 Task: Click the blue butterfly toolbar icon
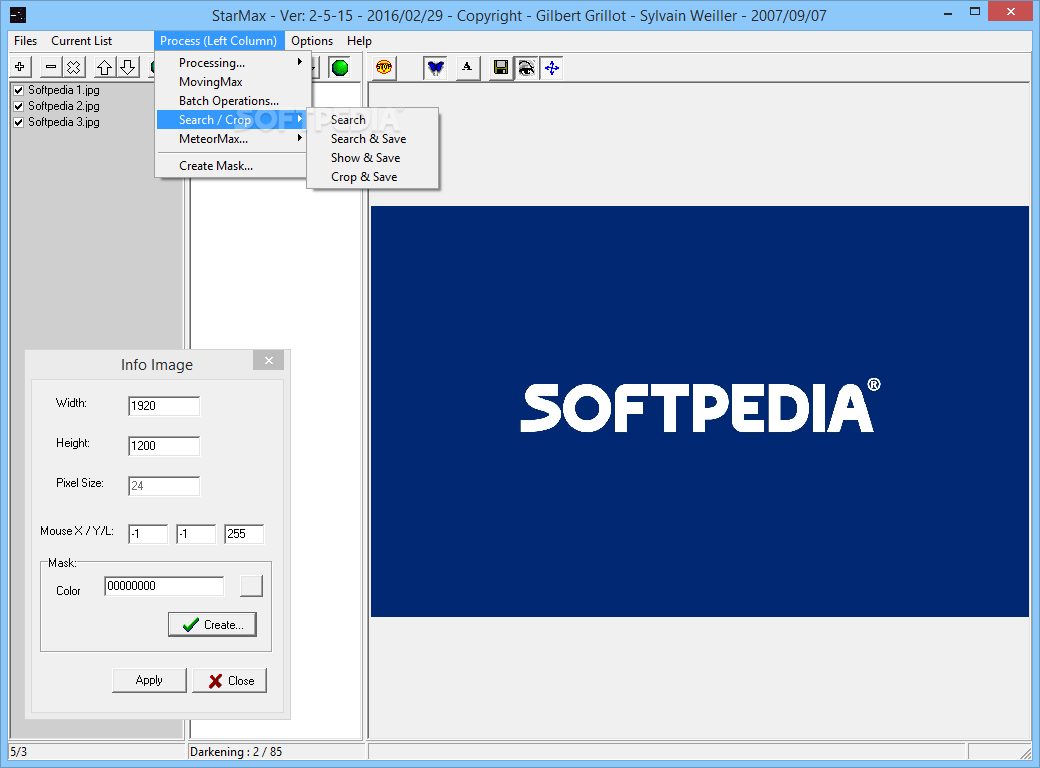[x=436, y=68]
